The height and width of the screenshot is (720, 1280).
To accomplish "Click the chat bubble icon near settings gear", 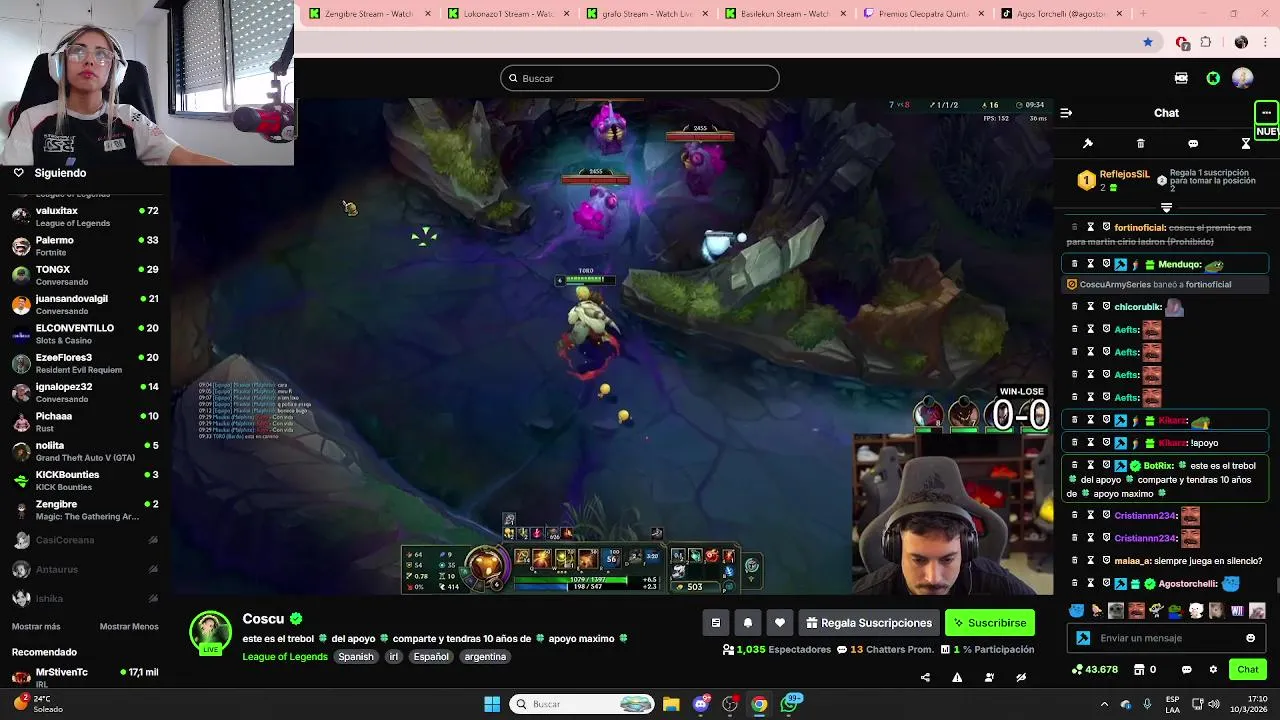I will click(x=1187, y=670).
